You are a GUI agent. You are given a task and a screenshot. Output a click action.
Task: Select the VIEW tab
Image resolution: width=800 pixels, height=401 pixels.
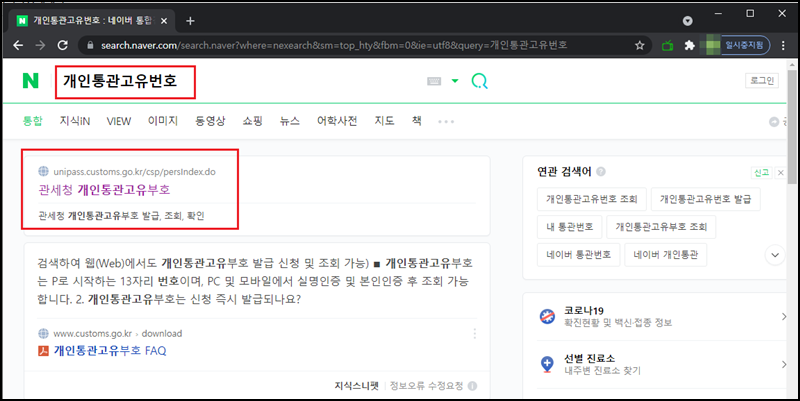tap(119, 121)
